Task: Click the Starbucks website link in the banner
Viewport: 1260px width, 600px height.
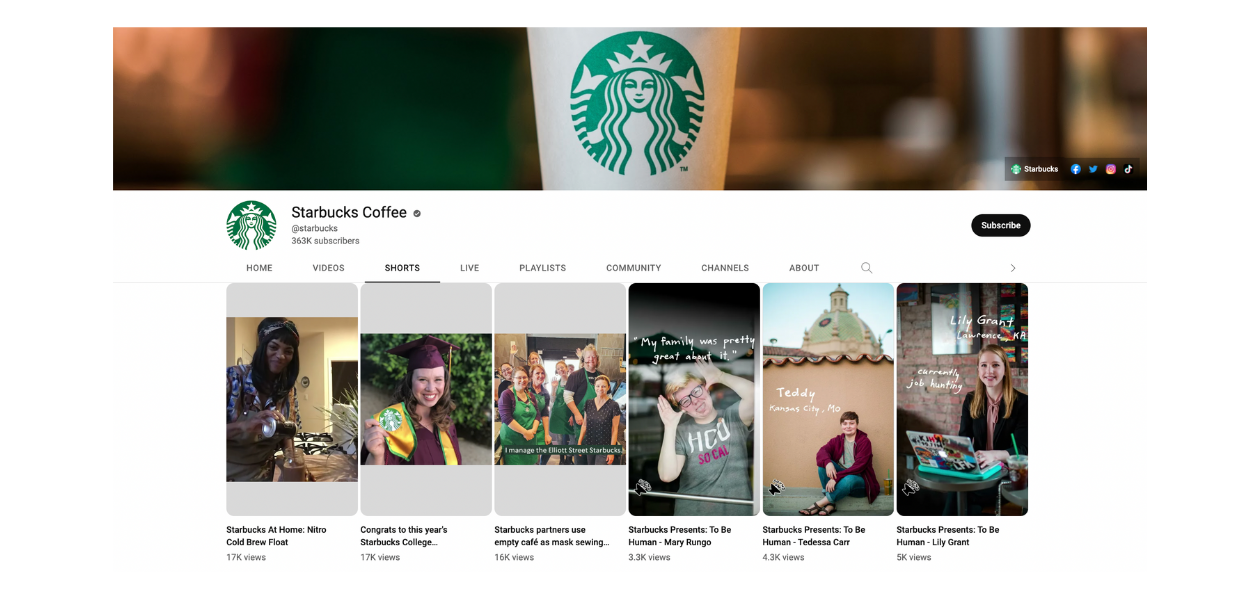Action: click(1035, 169)
